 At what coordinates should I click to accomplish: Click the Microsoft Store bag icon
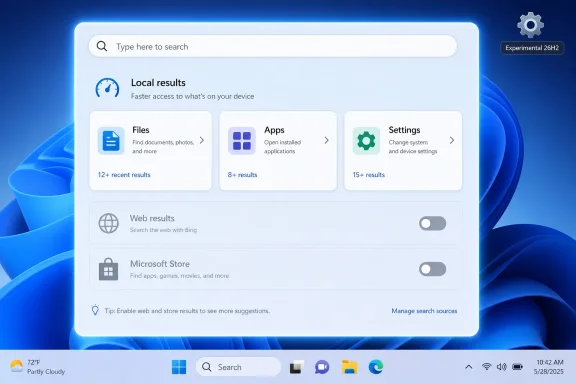click(x=109, y=269)
